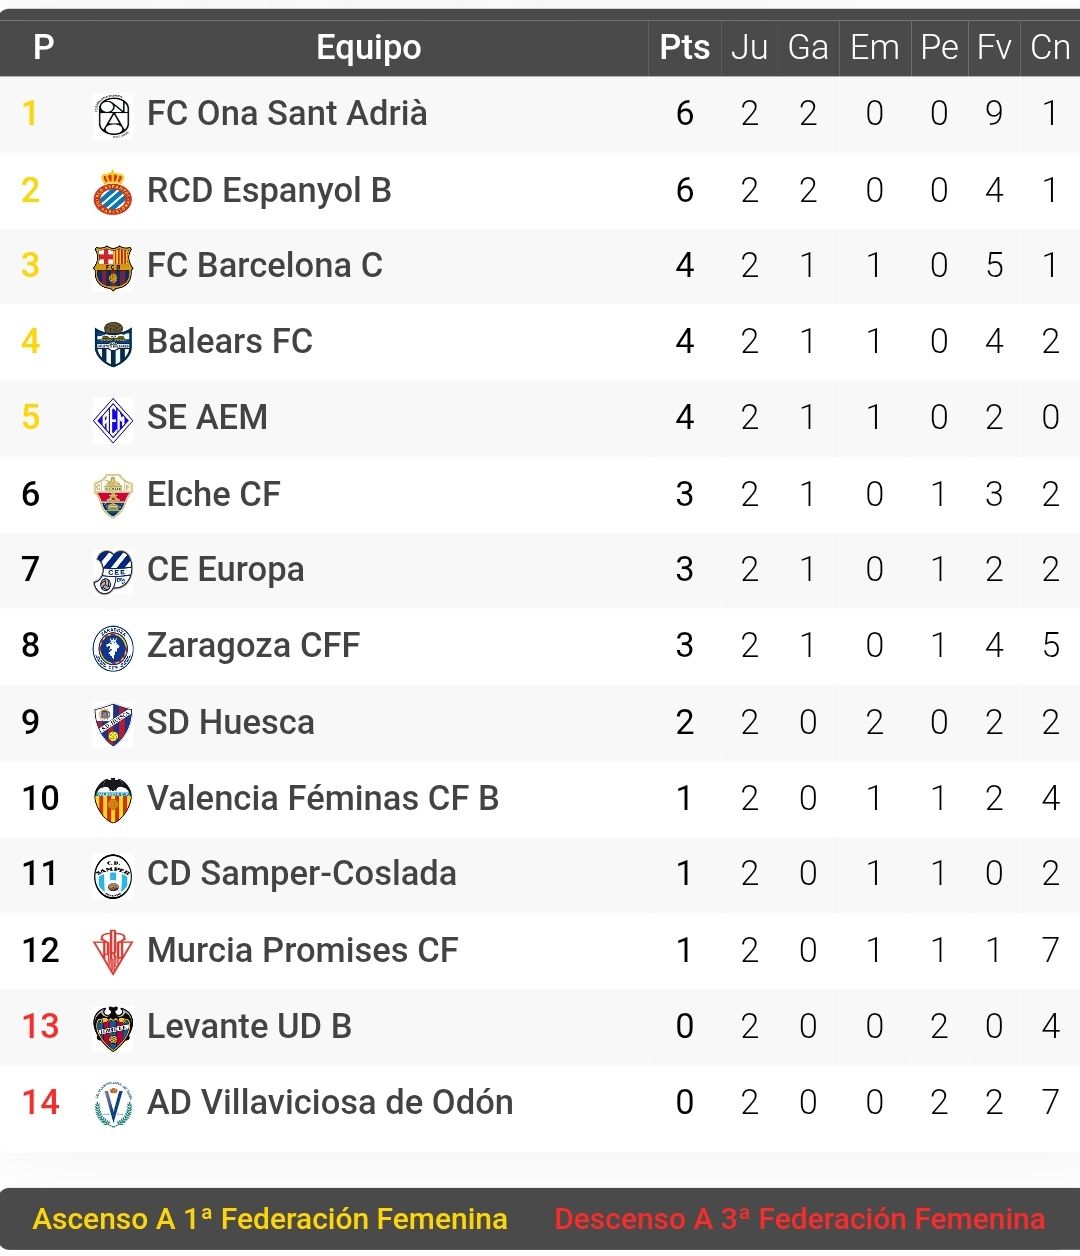Open CE Europa team link
This screenshot has width=1080, height=1256.
pos(225,570)
